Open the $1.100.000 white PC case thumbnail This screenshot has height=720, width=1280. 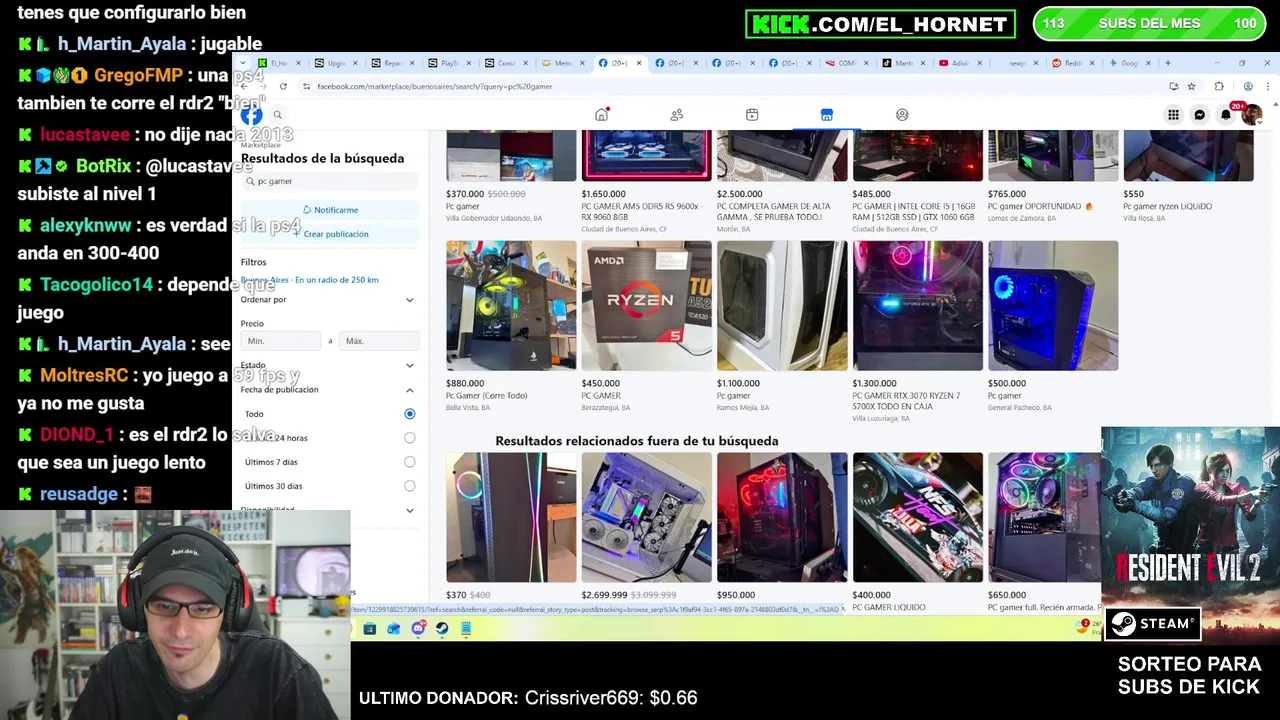[x=782, y=305]
